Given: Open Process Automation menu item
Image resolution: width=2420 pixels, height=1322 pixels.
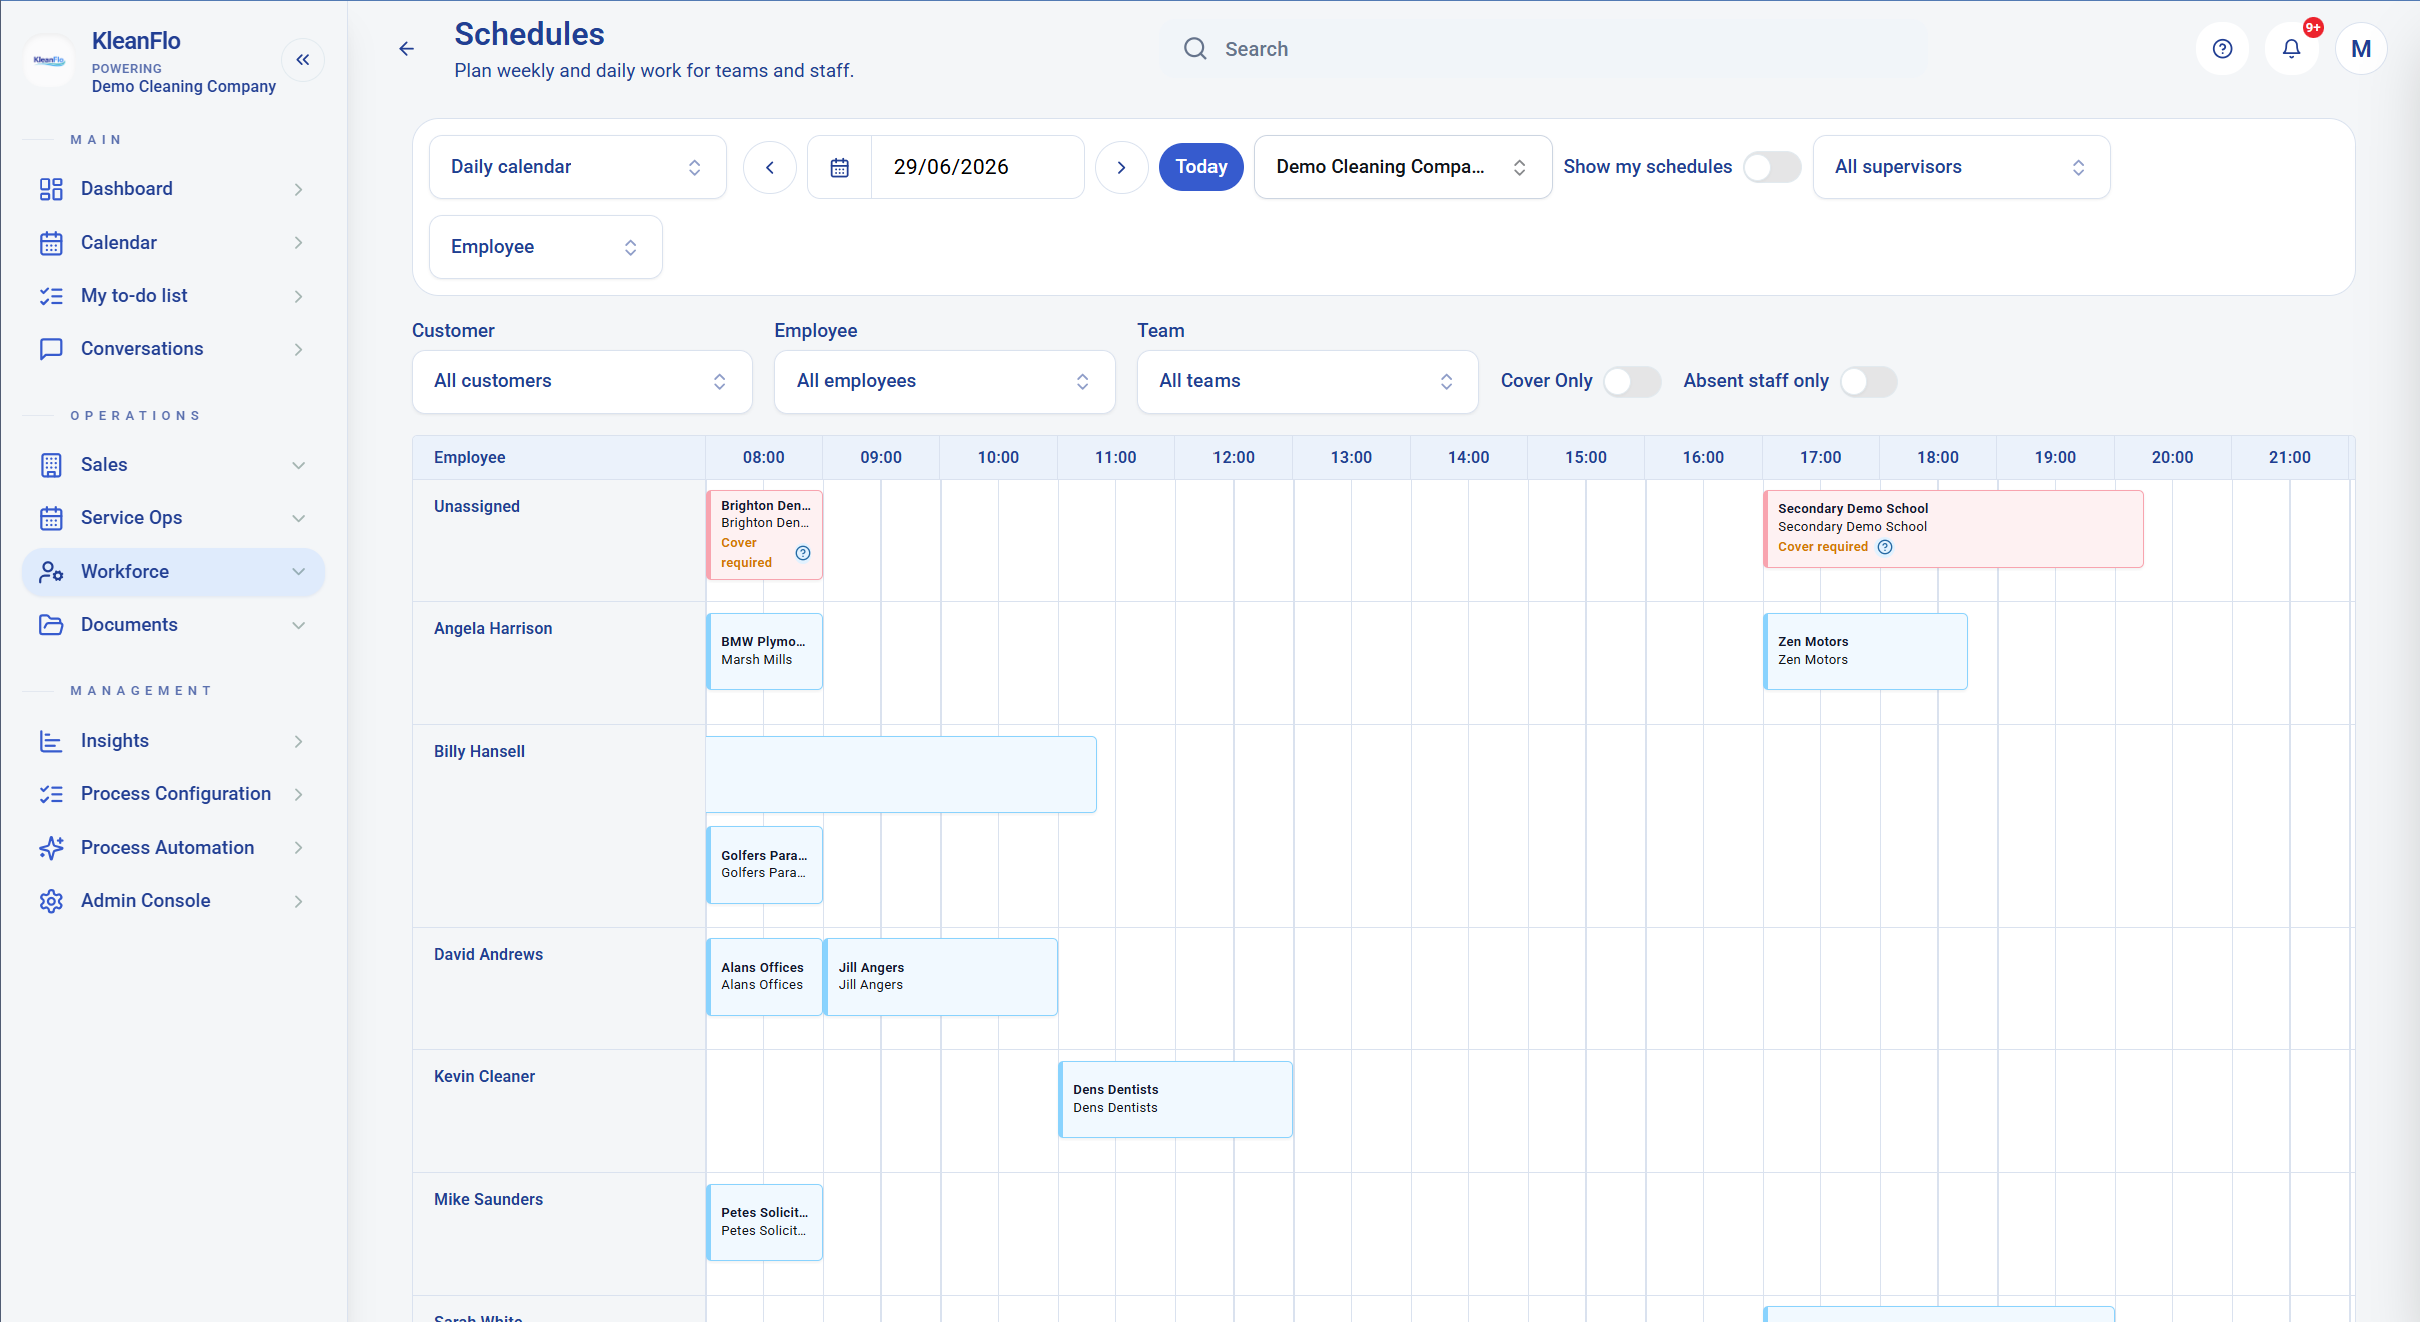Looking at the screenshot, I should pyautogui.click(x=173, y=848).
